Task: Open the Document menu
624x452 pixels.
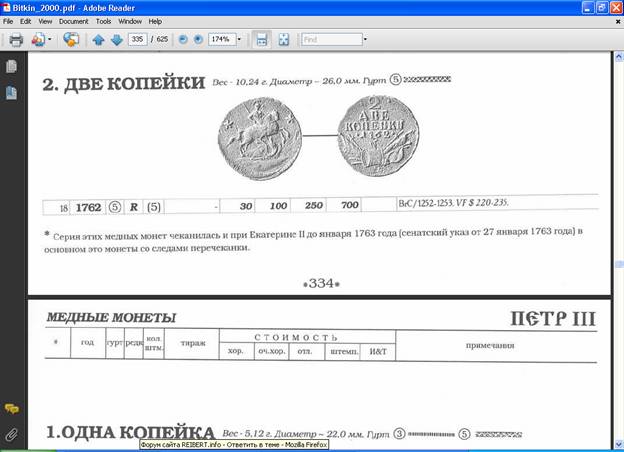Action: 74,21
